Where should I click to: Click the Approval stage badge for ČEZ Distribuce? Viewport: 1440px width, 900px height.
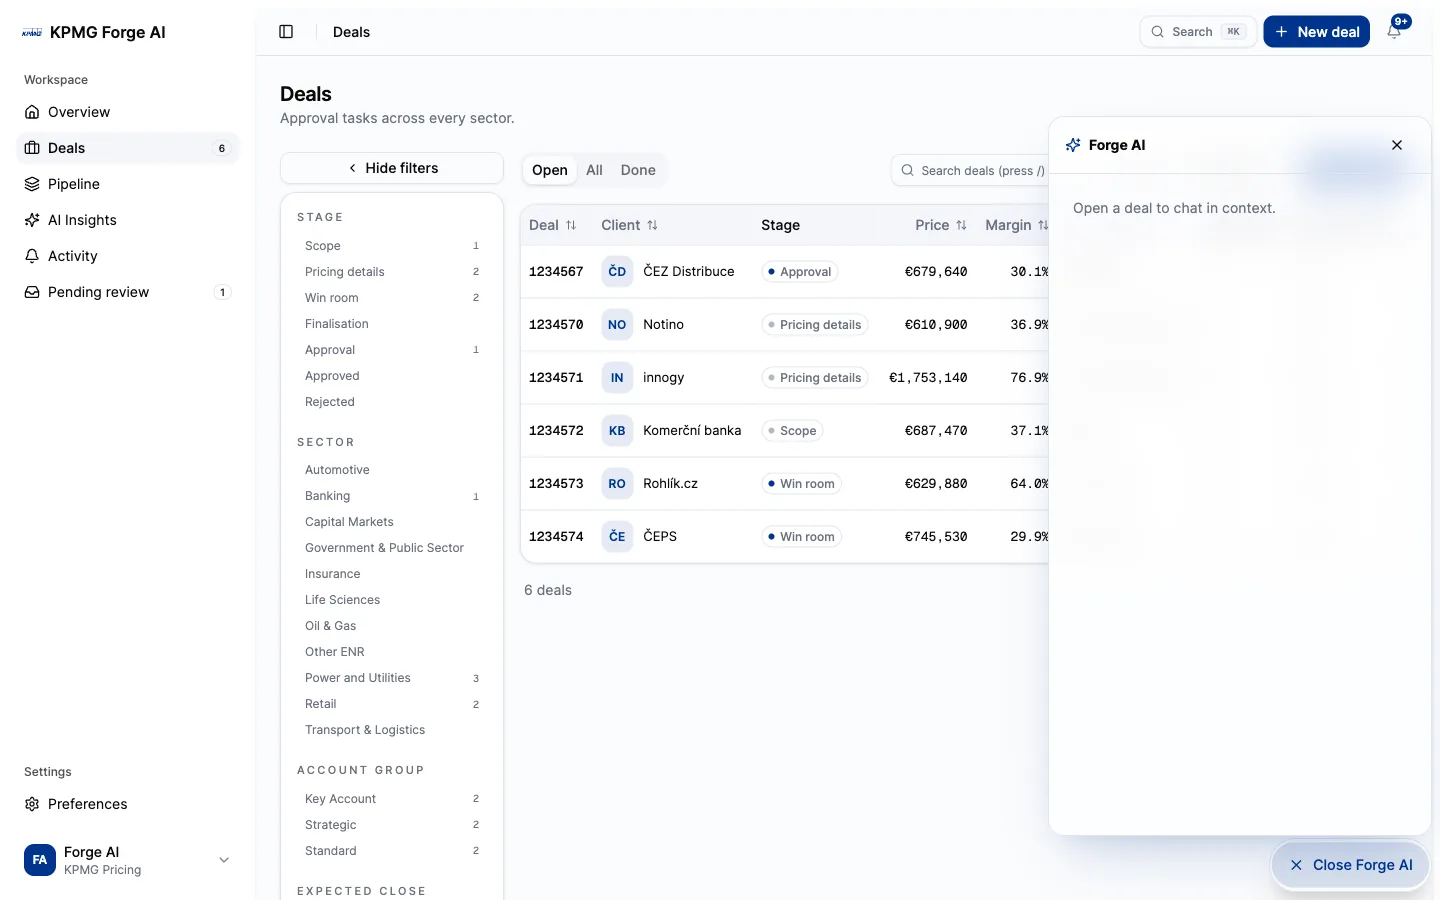[800, 272]
